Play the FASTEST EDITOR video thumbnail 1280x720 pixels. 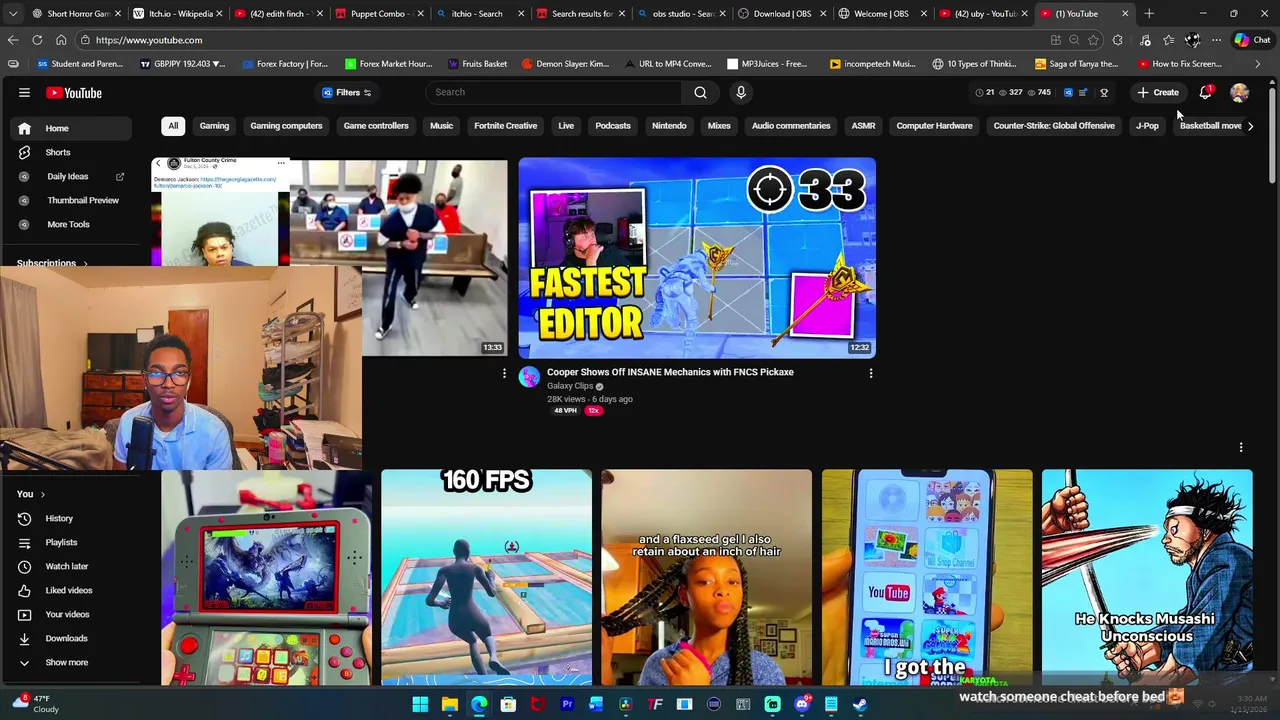coord(697,257)
